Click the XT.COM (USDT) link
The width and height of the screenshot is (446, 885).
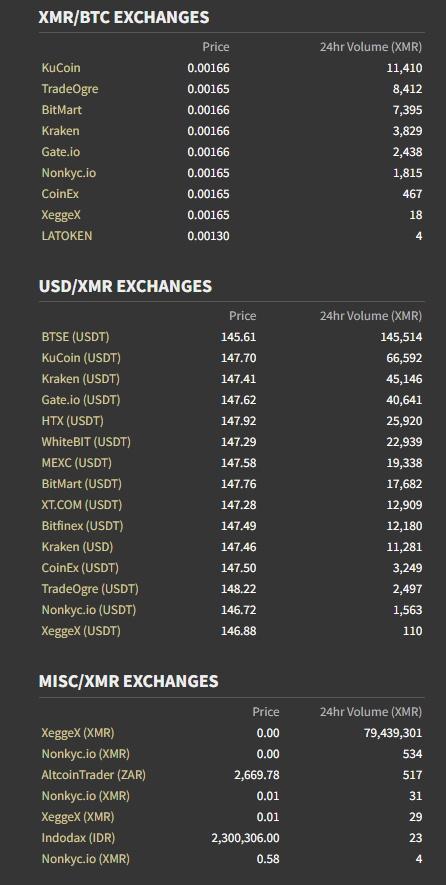[x=81, y=505]
